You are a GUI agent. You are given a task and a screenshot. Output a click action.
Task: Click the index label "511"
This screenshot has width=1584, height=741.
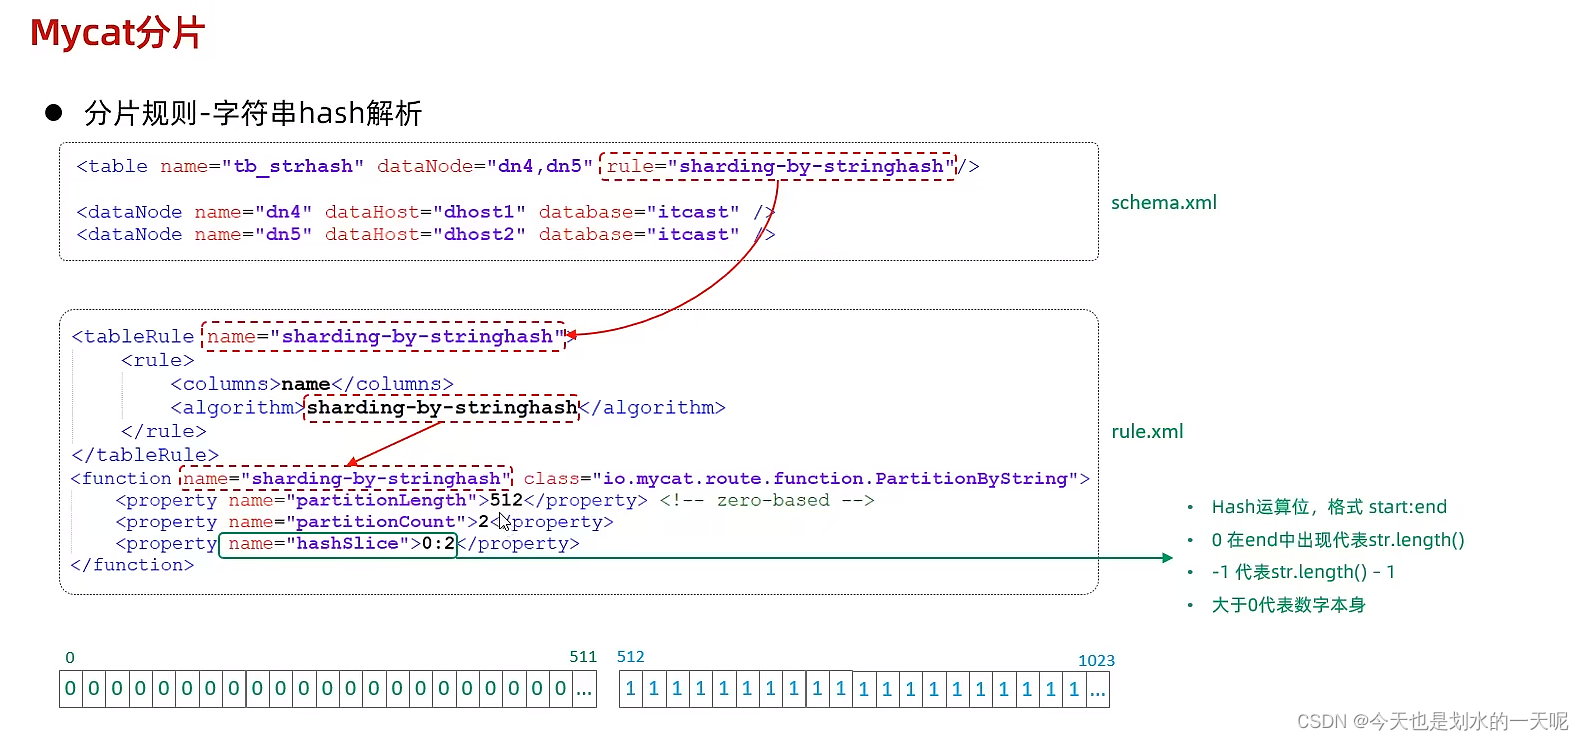click(583, 657)
